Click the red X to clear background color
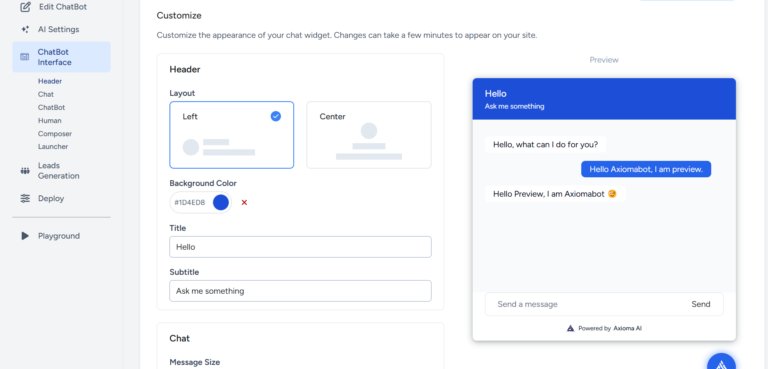This screenshot has width=768, height=369. pyautogui.click(x=244, y=202)
